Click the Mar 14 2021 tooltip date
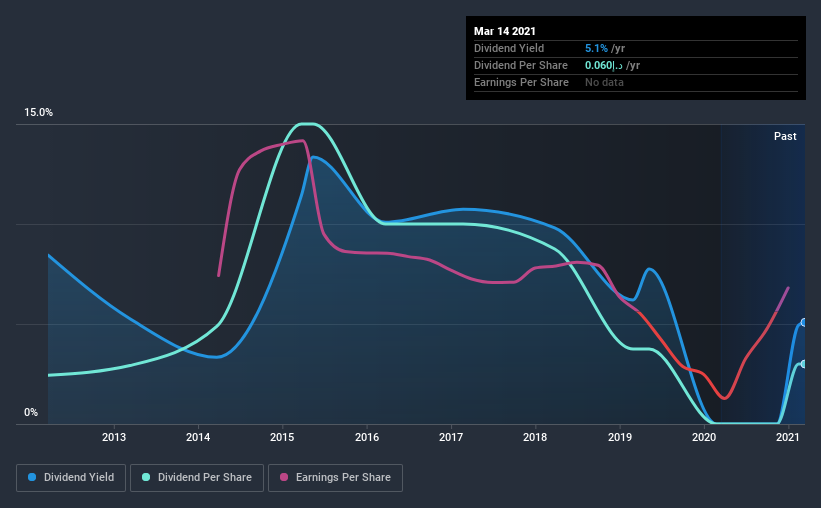The width and height of the screenshot is (821, 508). [505, 31]
